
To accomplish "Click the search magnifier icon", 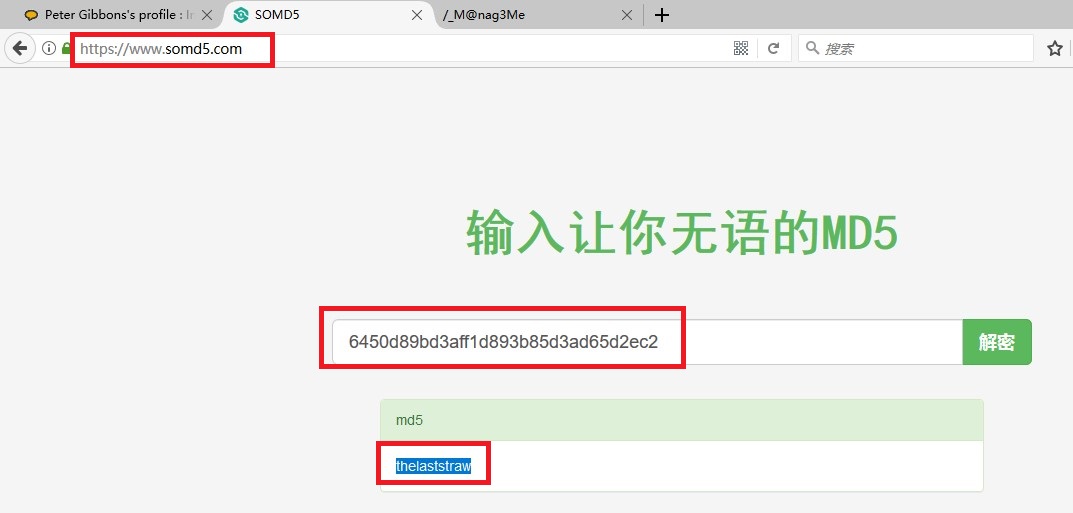I will (x=812, y=48).
